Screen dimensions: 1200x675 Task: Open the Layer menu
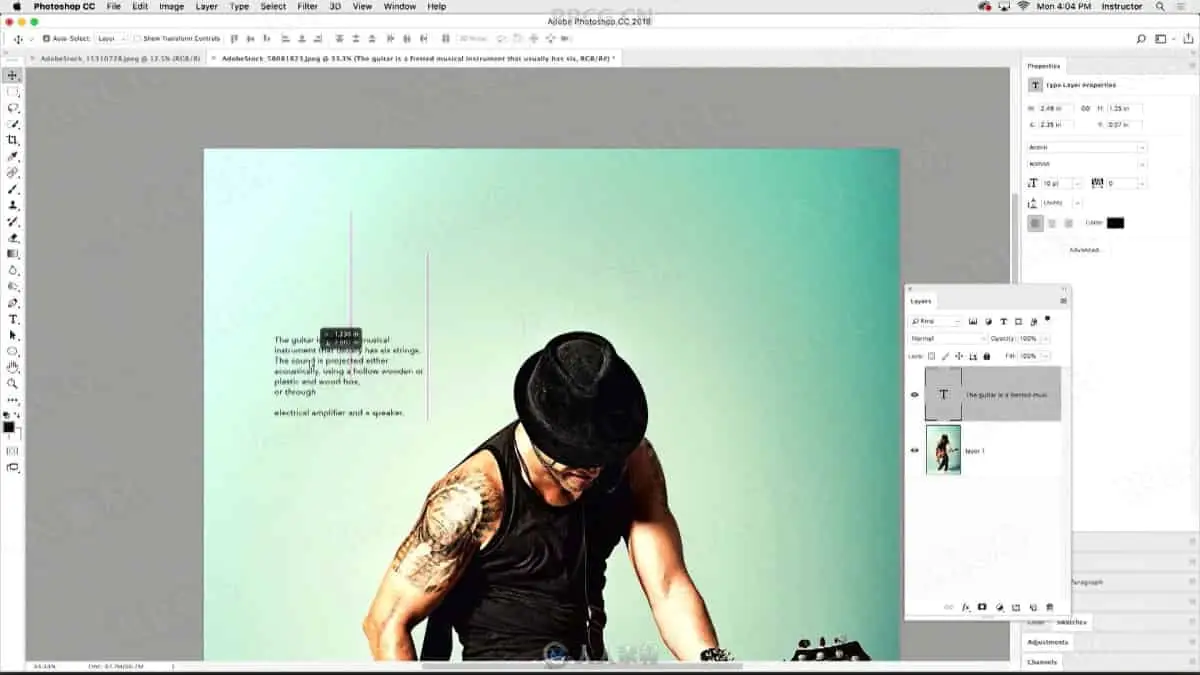point(207,6)
